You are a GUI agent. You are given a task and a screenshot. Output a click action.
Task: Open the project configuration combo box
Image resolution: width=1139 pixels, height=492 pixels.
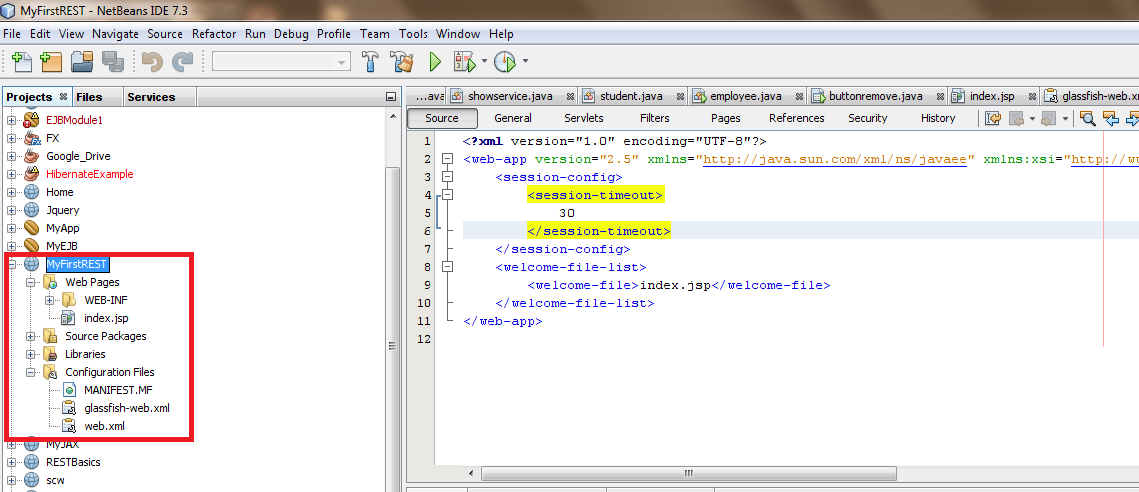click(x=282, y=62)
